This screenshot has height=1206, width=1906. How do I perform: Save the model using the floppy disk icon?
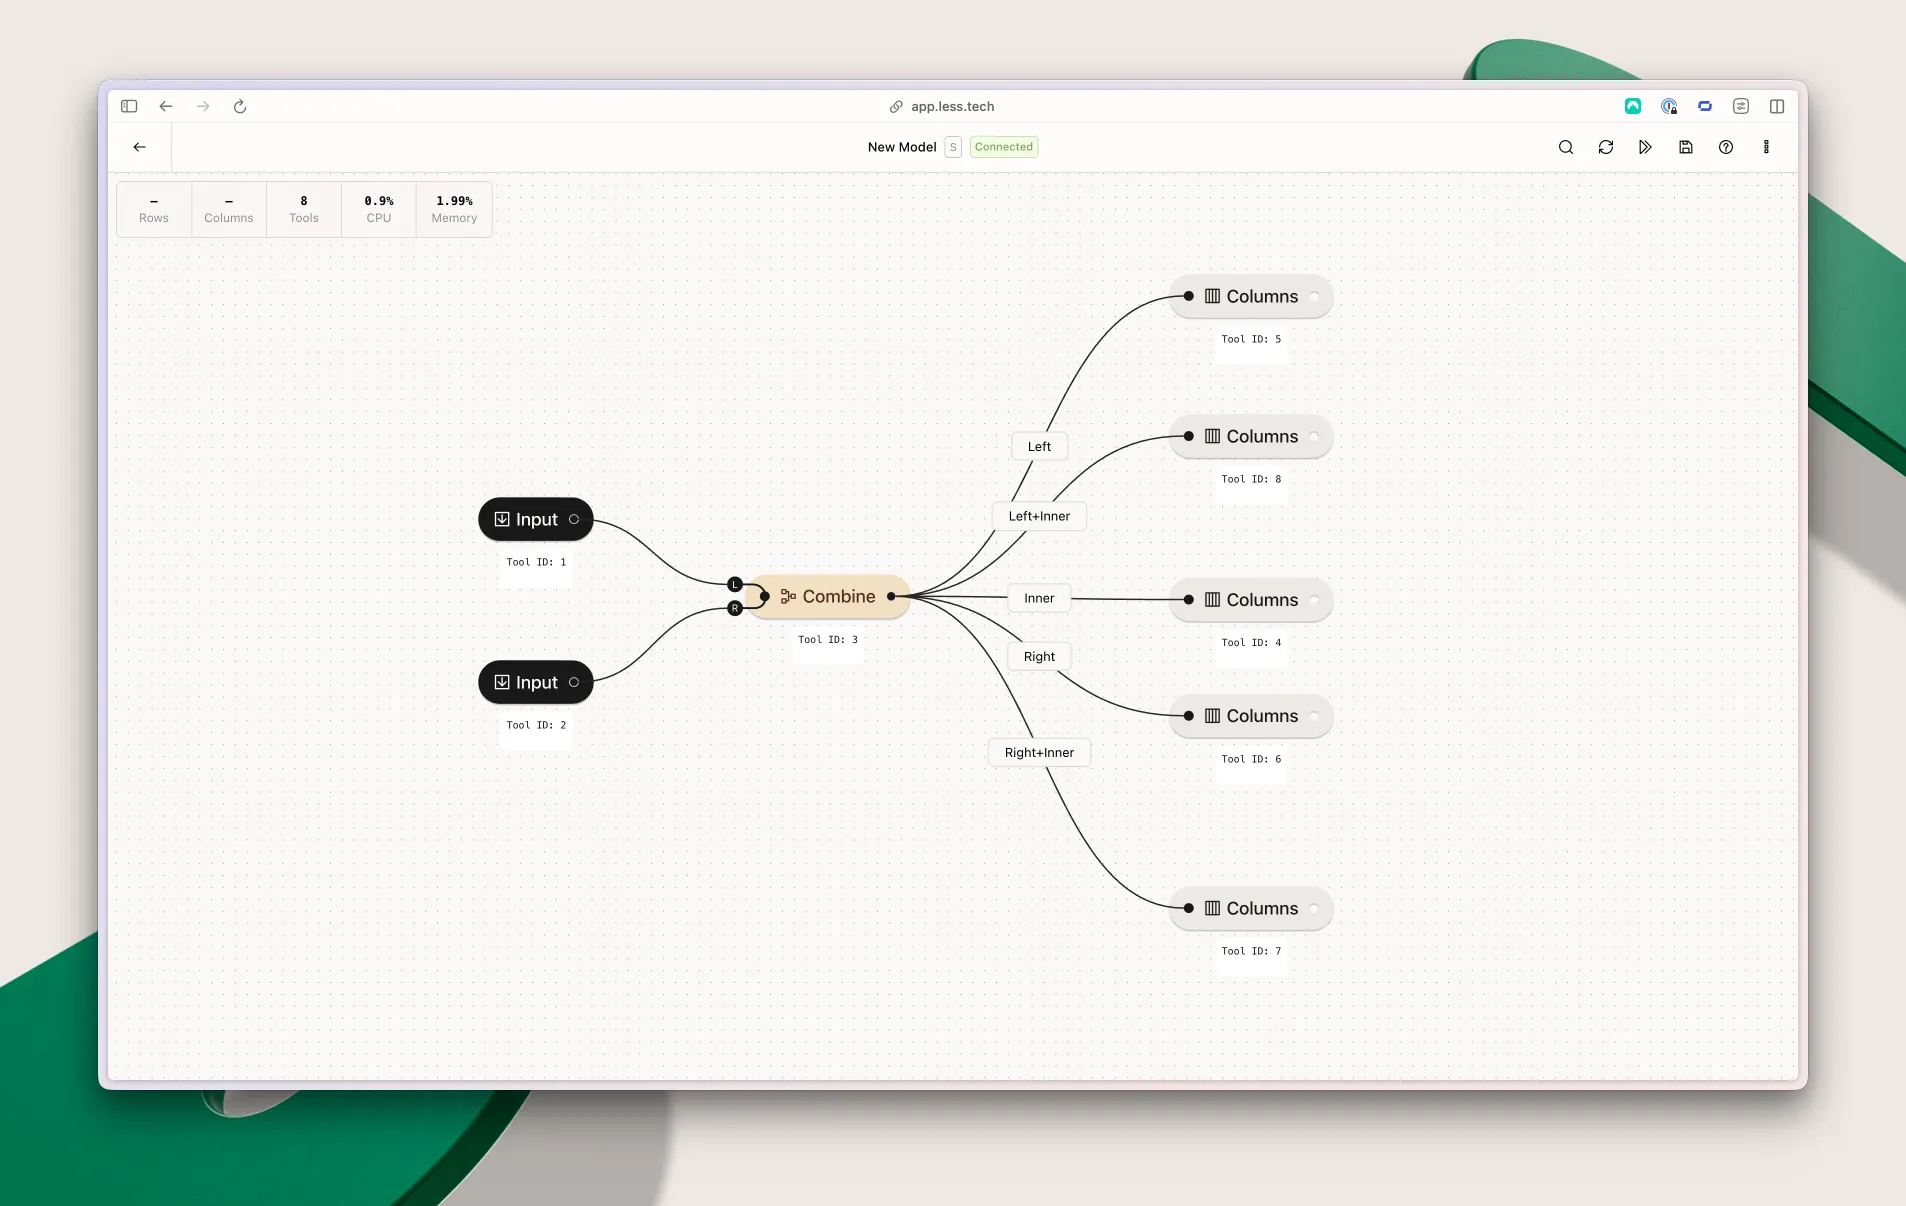[1686, 147]
